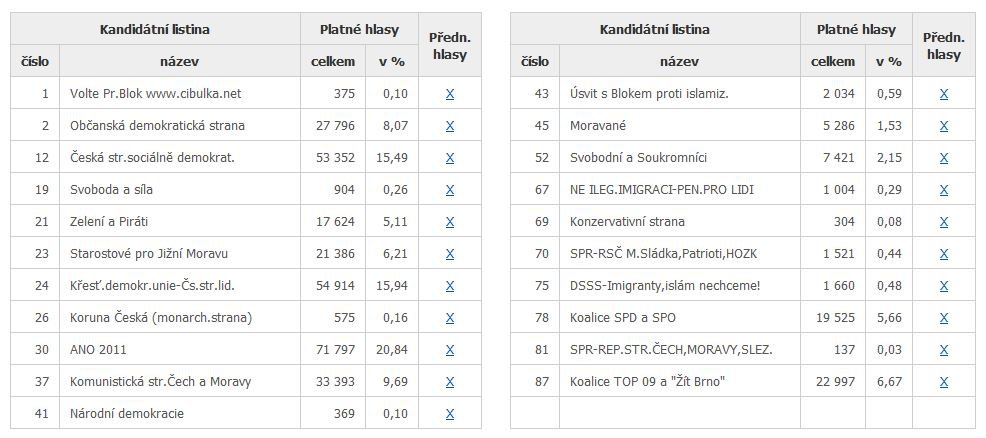986x438 pixels.
Task: Click X link for Koruna Česká row
Action: pyautogui.click(x=450, y=318)
